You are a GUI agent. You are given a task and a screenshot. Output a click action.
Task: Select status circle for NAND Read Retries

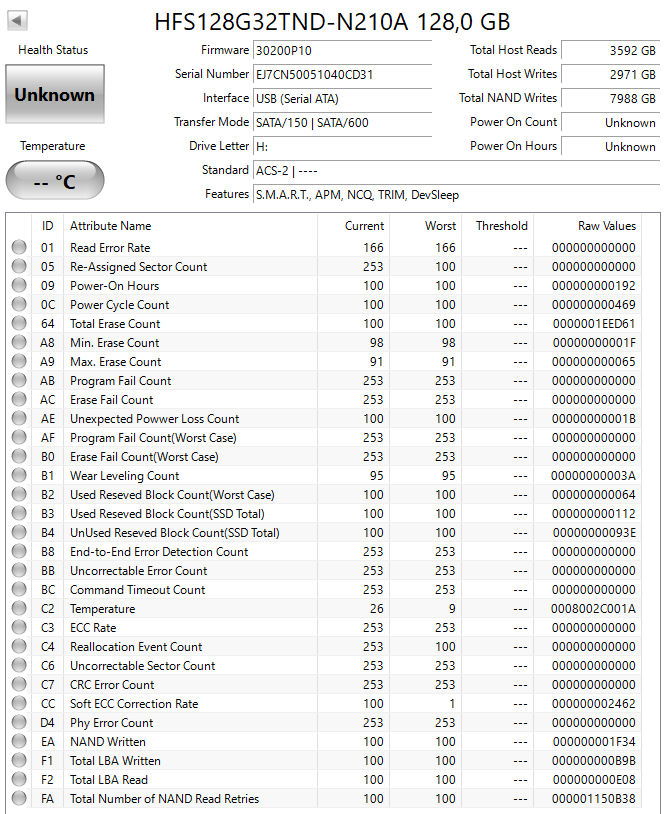[19, 798]
